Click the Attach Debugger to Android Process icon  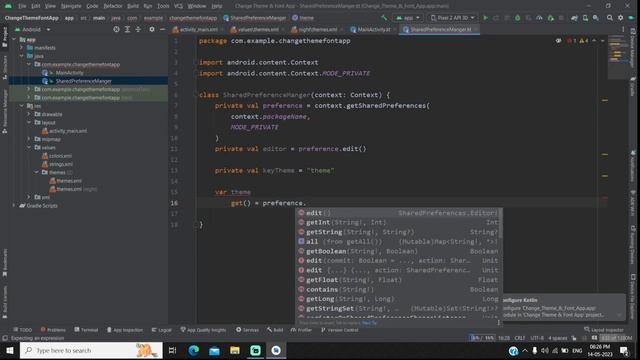pyautogui.click(x=550, y=18)
